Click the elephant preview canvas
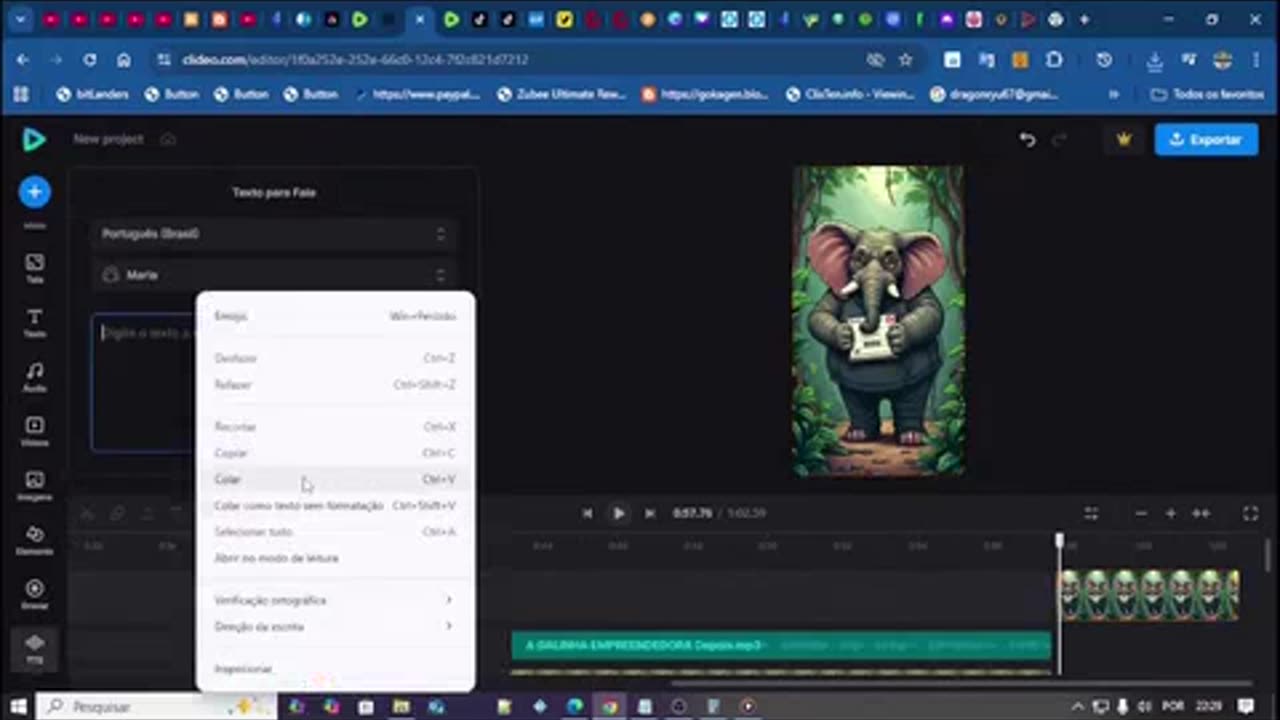The width and height of the screenshot is (1280, 720). 878,321
